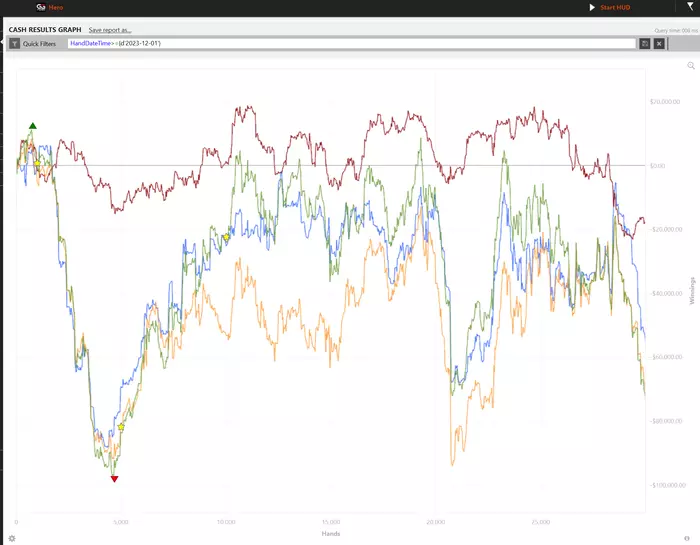The width and height of the screenshot is (700, 545).
Task: Click the yellow star near hand 5,000
Action: tap(121, 427)
